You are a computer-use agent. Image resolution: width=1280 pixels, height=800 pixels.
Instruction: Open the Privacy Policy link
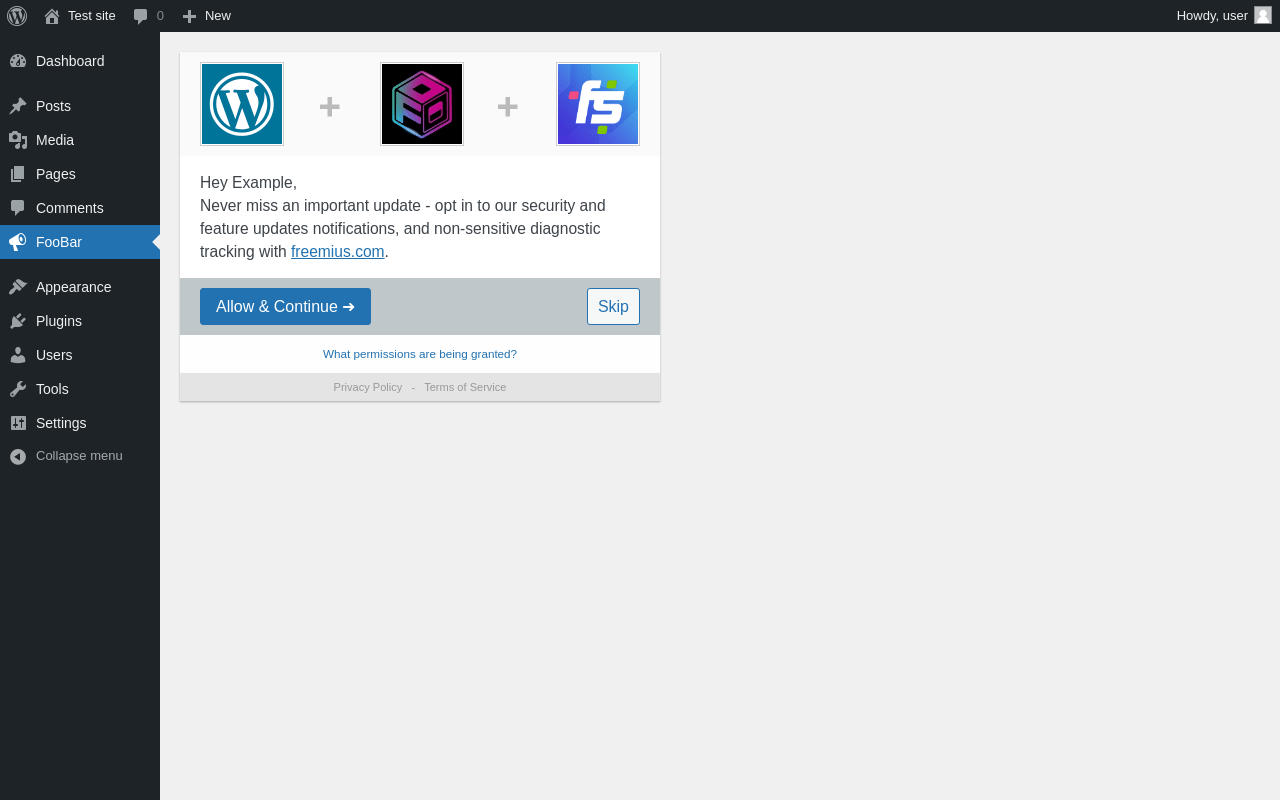(368, 387)
